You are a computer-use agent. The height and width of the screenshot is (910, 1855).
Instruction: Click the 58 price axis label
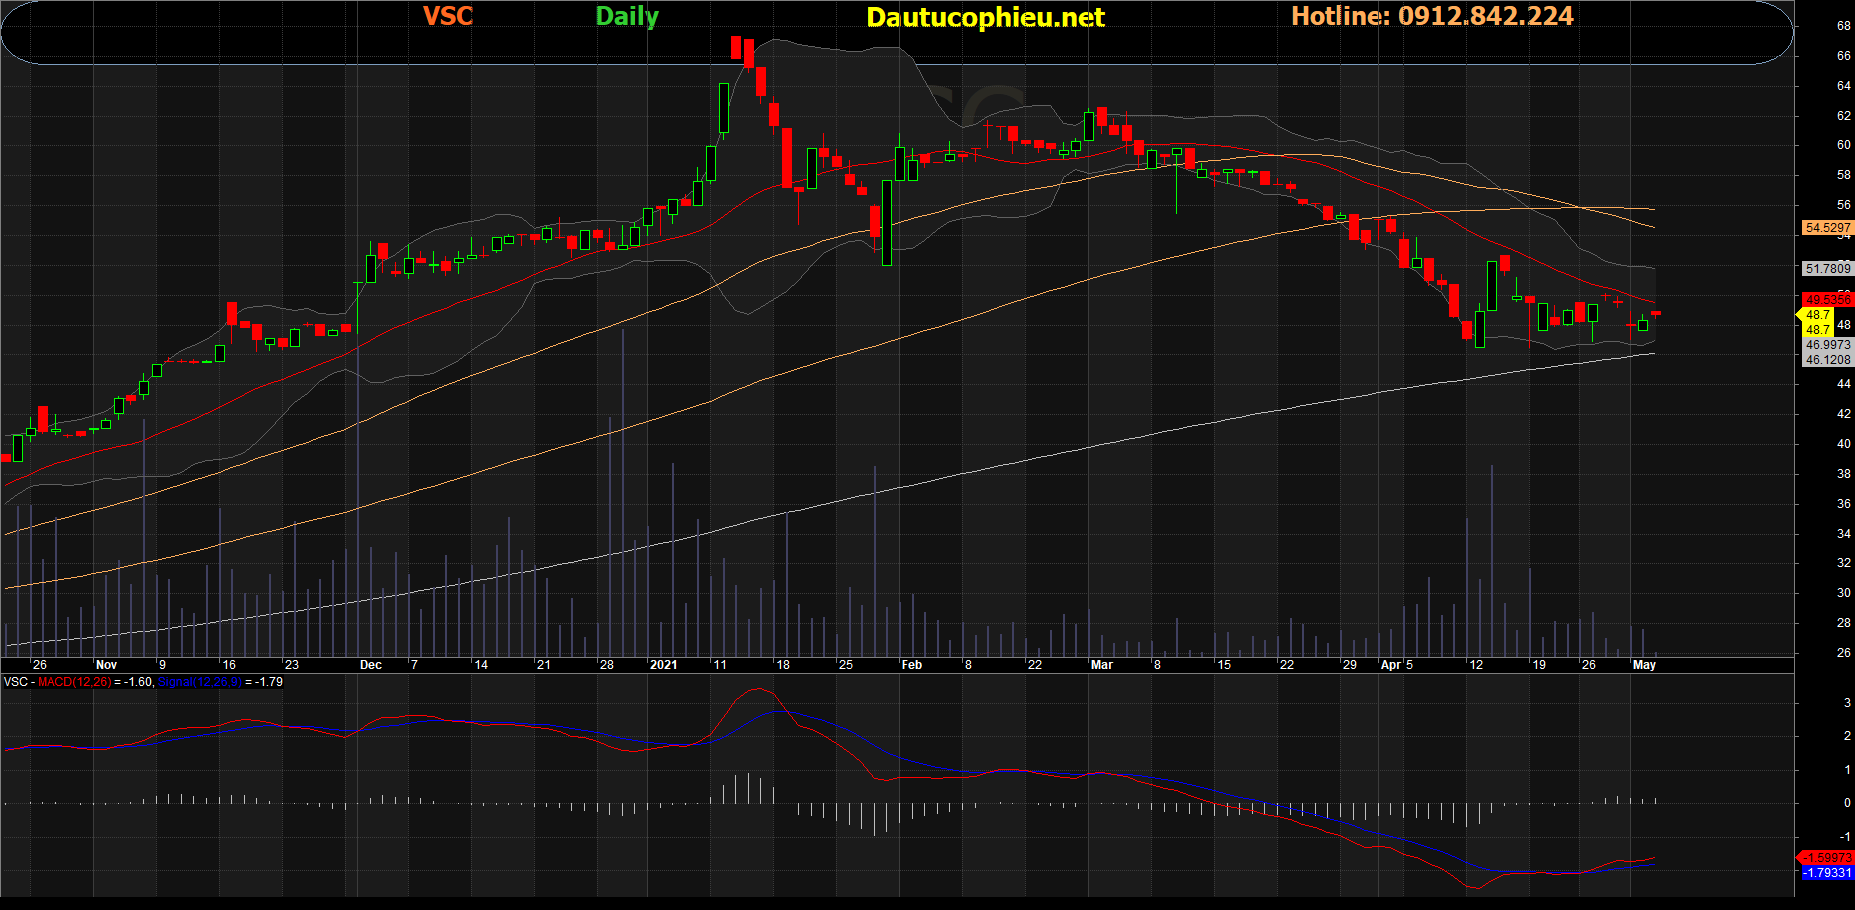pos(1844,175)
